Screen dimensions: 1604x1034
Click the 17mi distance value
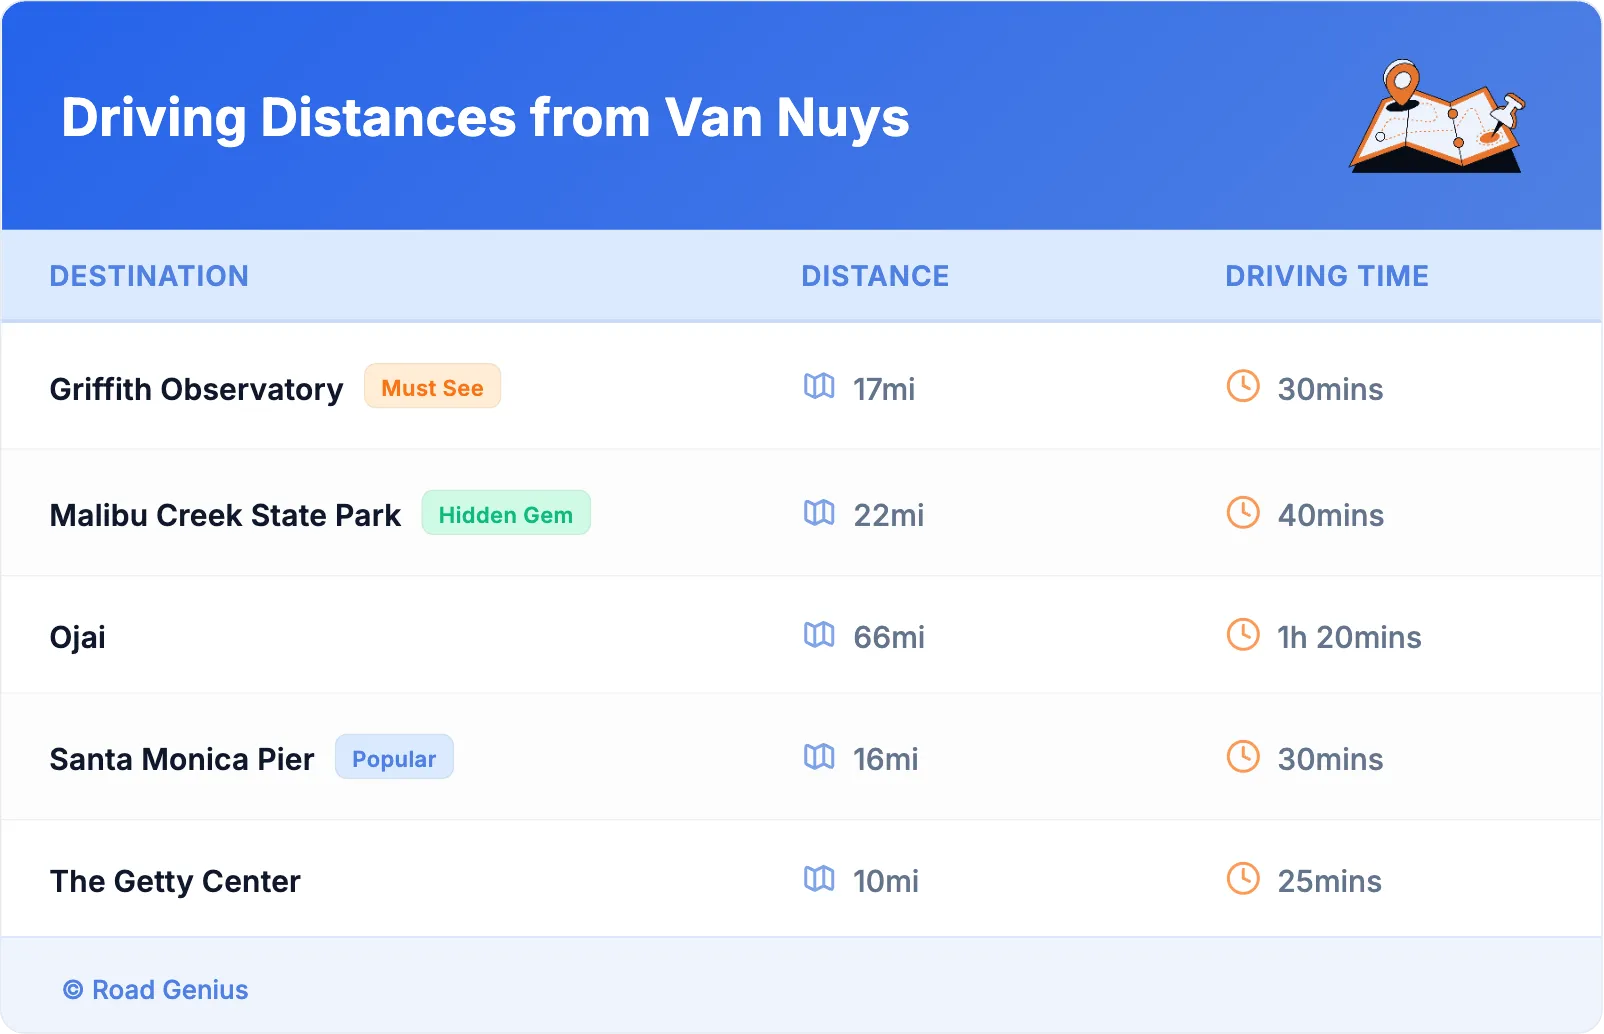[884, 389]
